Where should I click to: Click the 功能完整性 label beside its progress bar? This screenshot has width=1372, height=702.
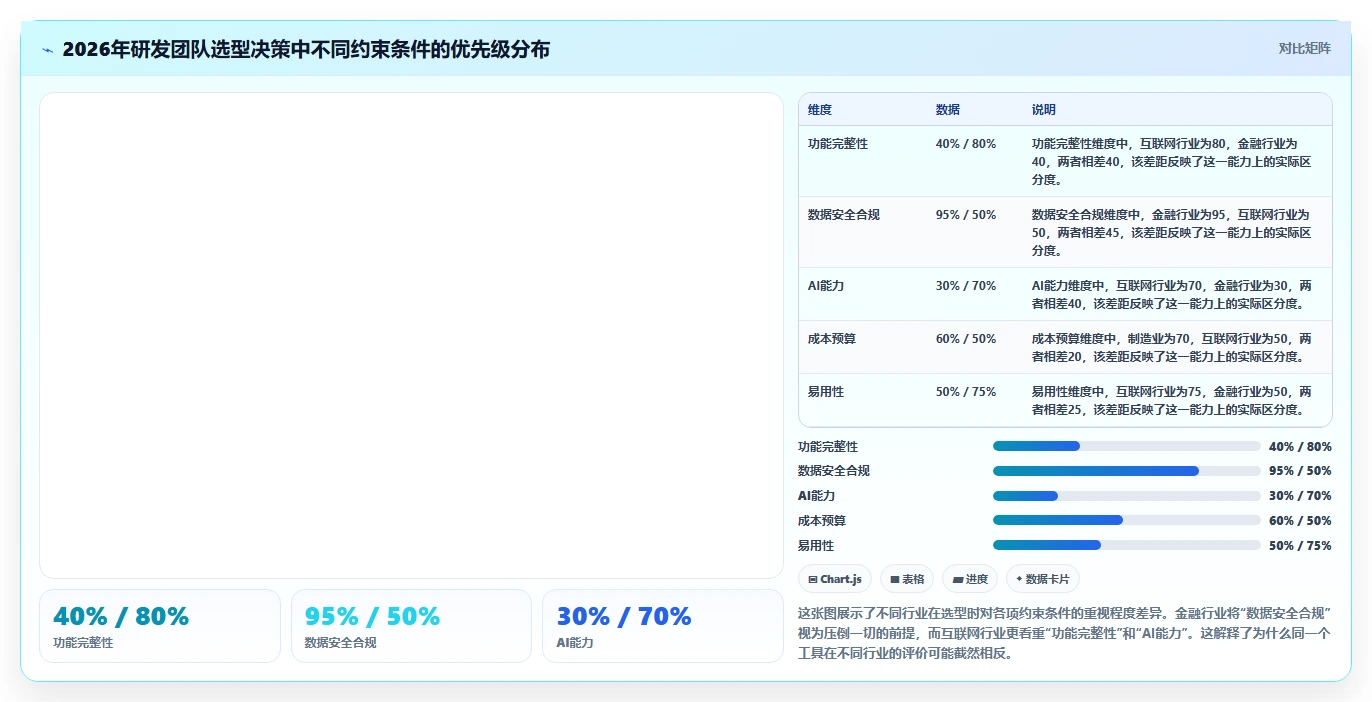pos(828,447)
